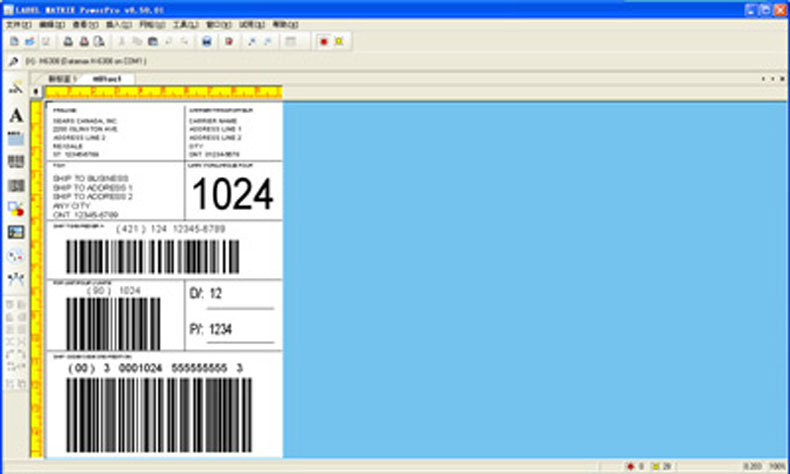Click the vertical yellow ruler

36,280
